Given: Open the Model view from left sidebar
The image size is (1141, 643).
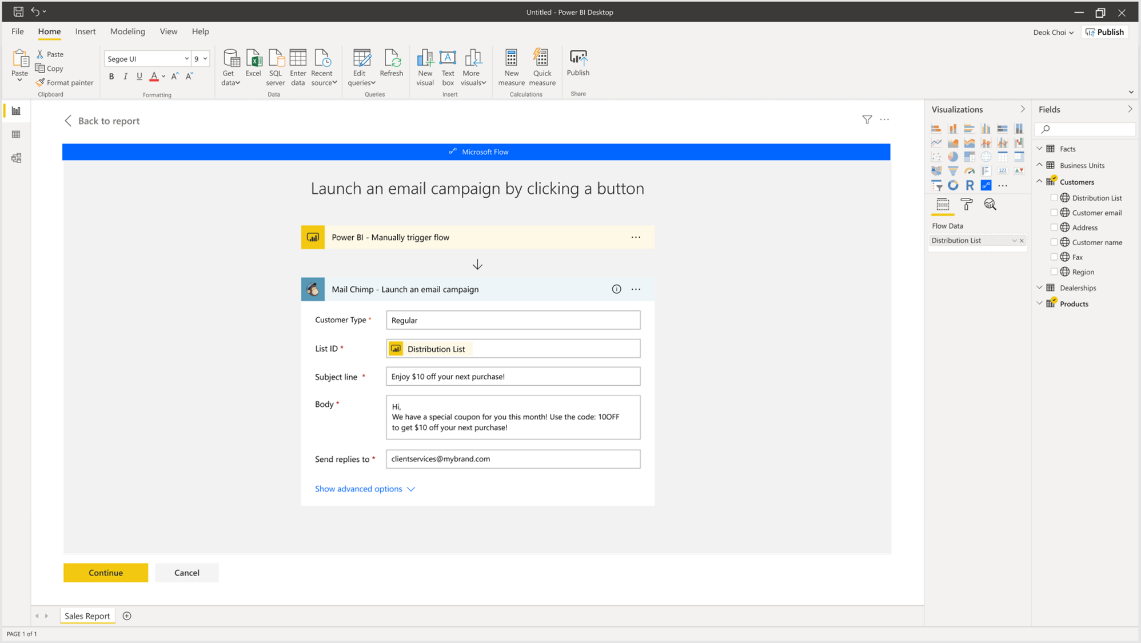Looking at the screenshot, I should 16,158.
